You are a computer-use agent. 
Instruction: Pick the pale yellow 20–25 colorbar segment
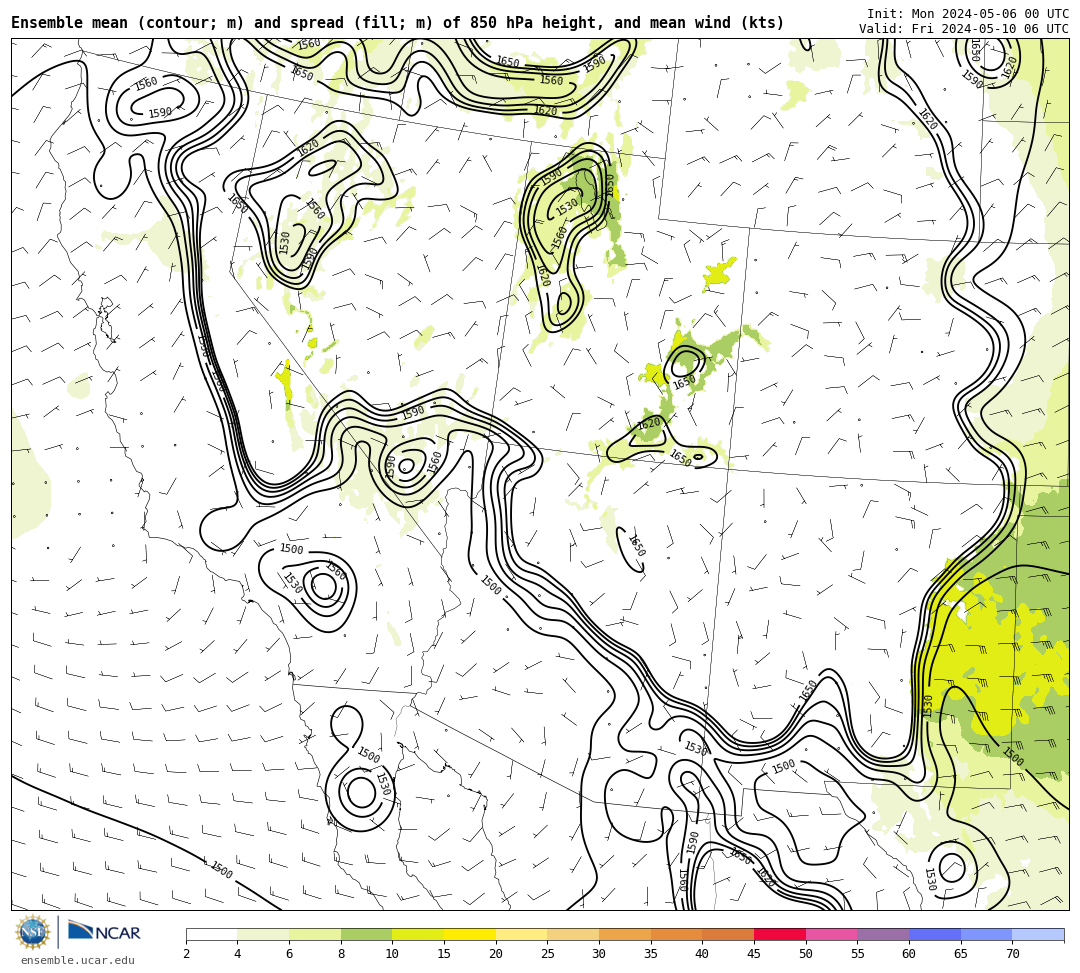pyautogui.click(x=521, y=934)
